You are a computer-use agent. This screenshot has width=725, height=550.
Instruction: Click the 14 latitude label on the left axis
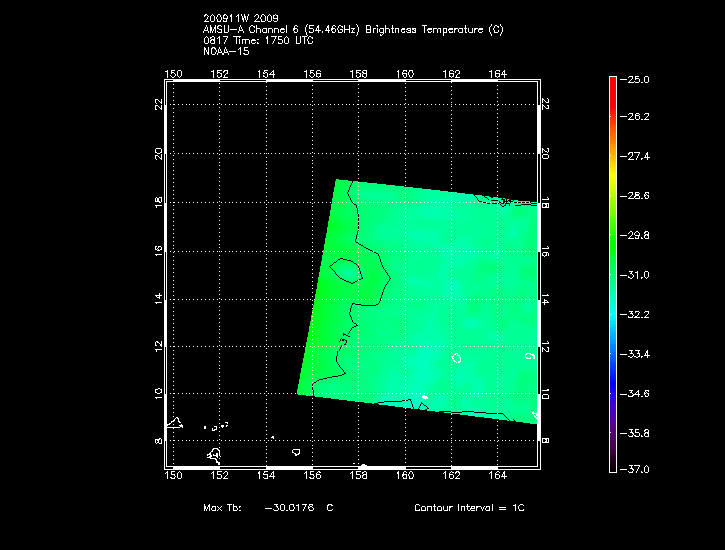tap(159, 299)
